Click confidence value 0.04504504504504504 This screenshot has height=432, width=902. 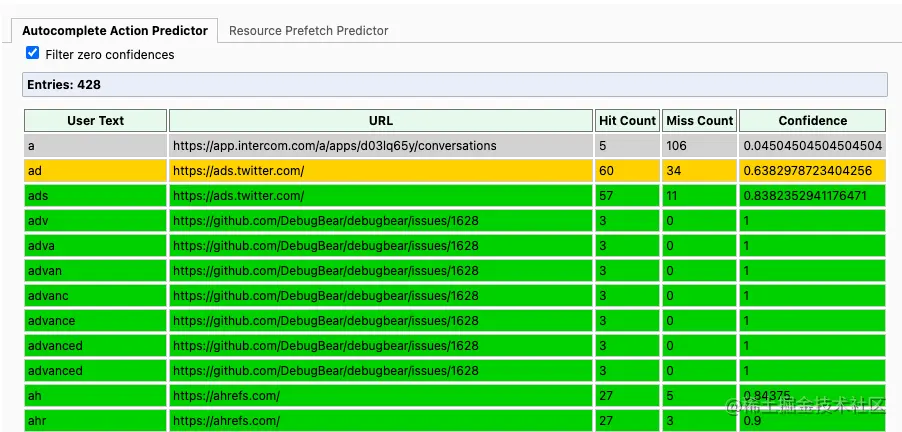click(812, 146)
